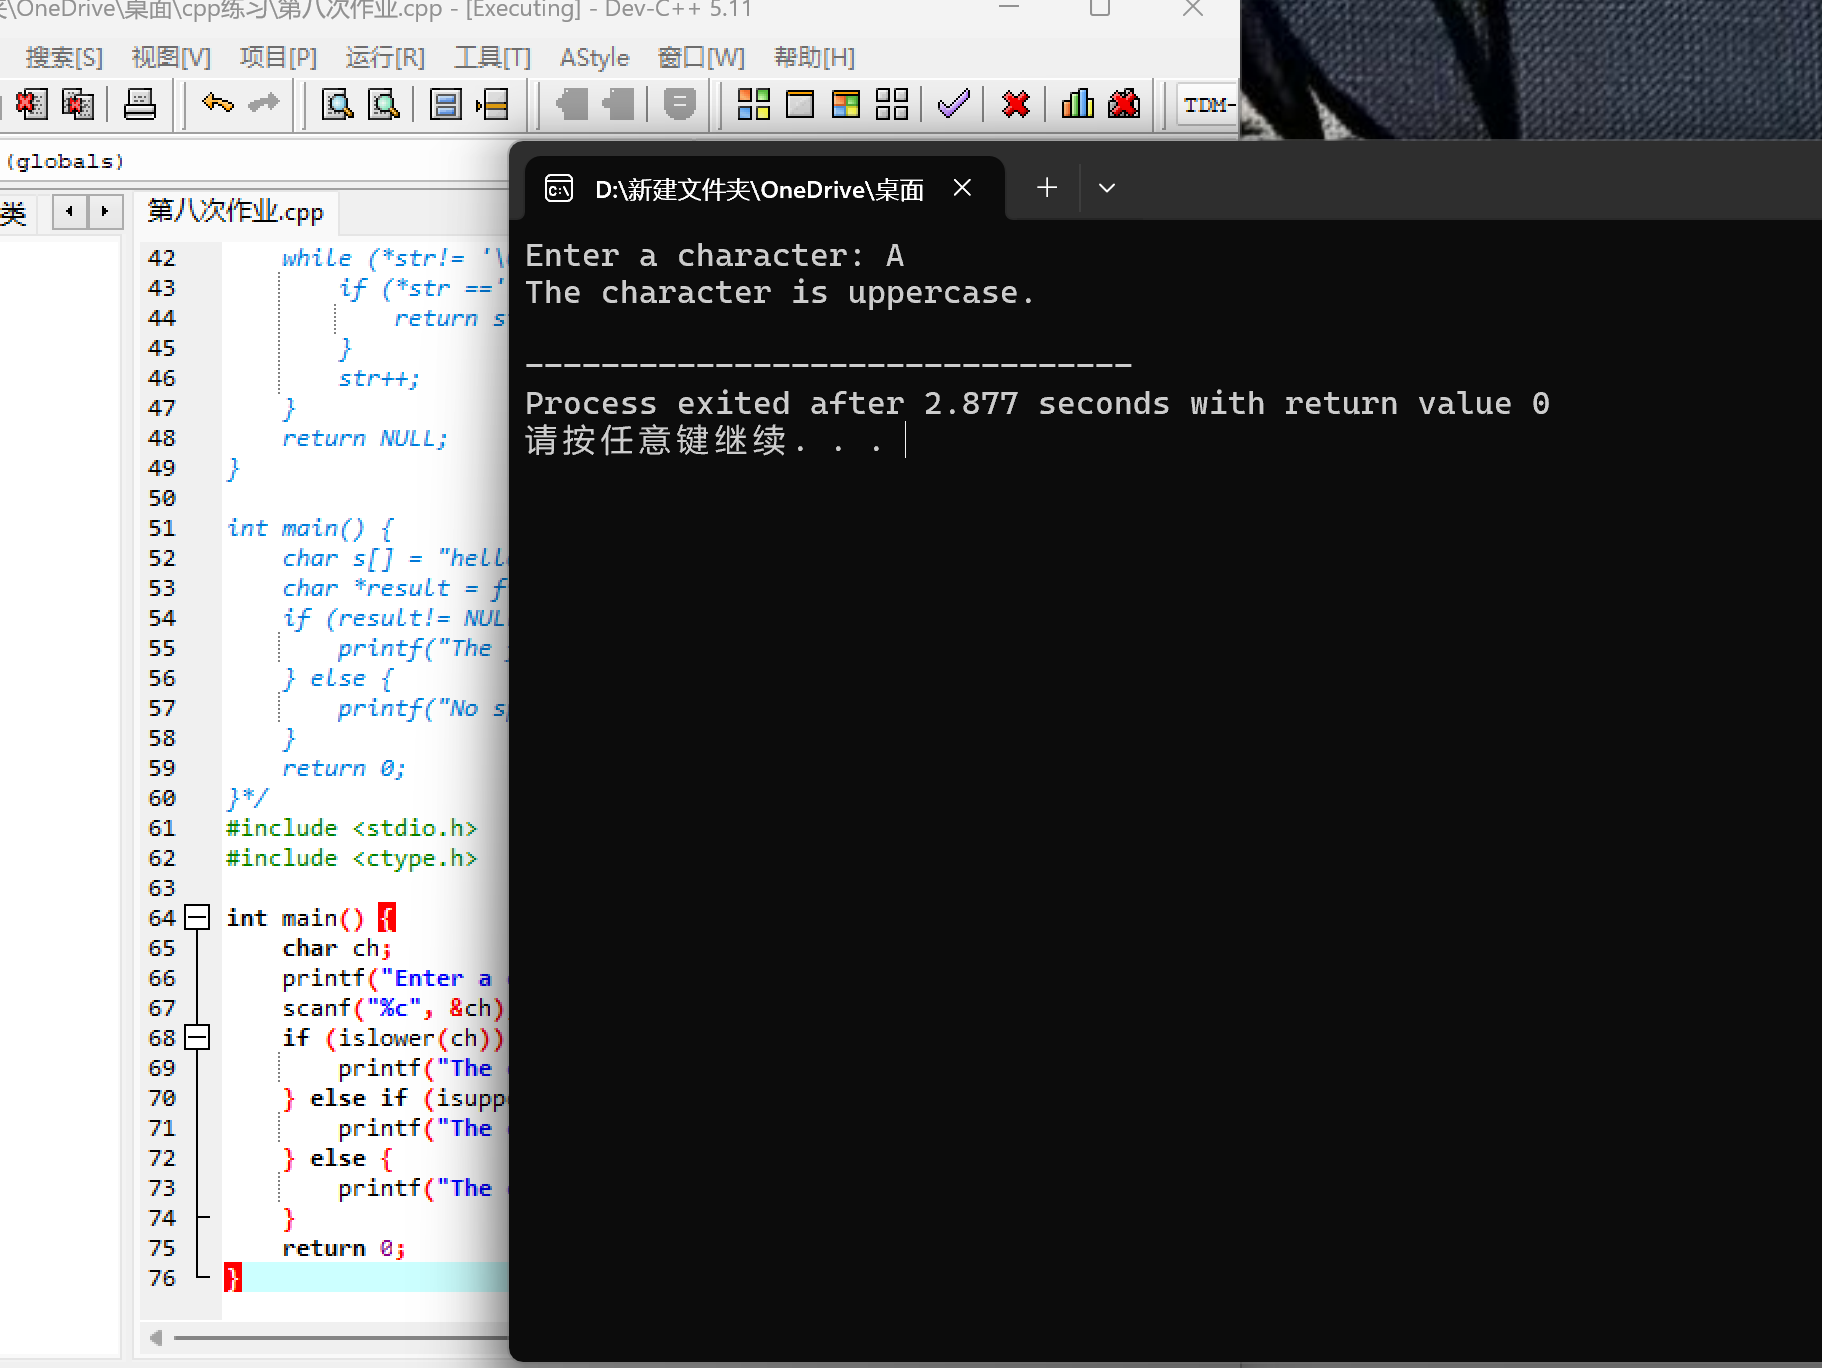Click the highlighted closing brace on line 76

232,1278
